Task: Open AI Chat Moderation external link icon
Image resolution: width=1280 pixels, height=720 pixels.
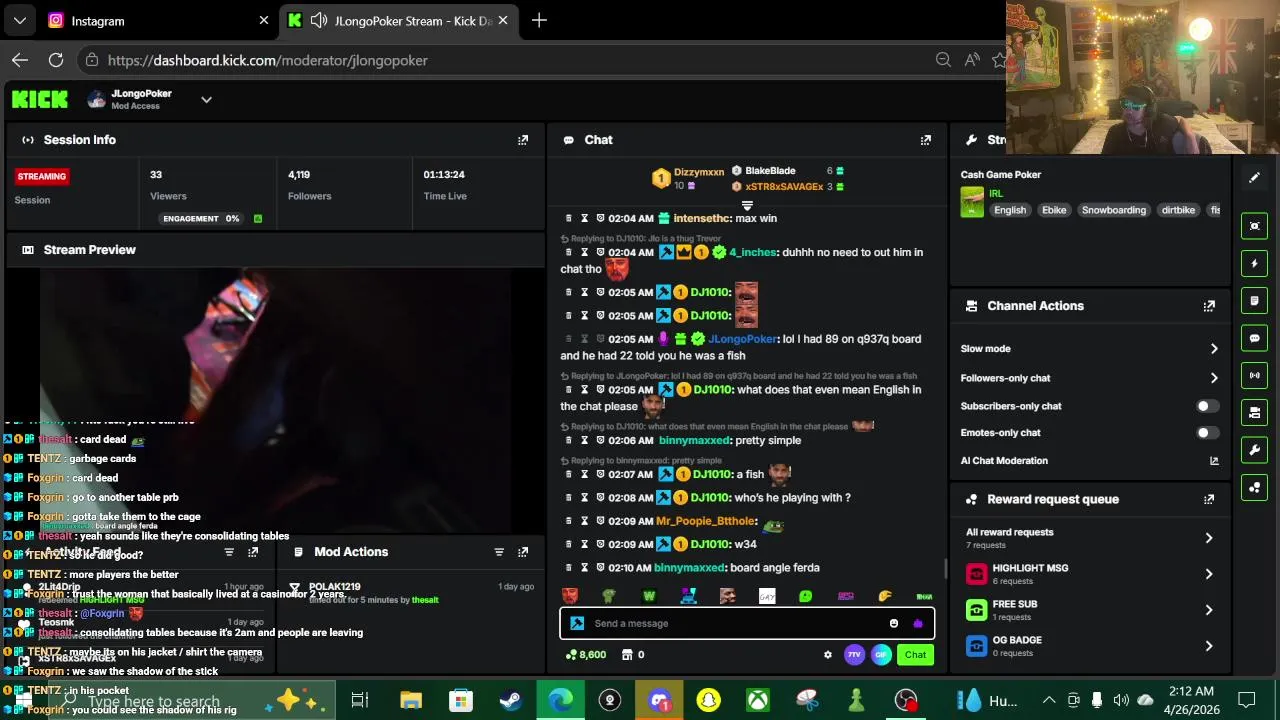Action: coord(1214,461)
